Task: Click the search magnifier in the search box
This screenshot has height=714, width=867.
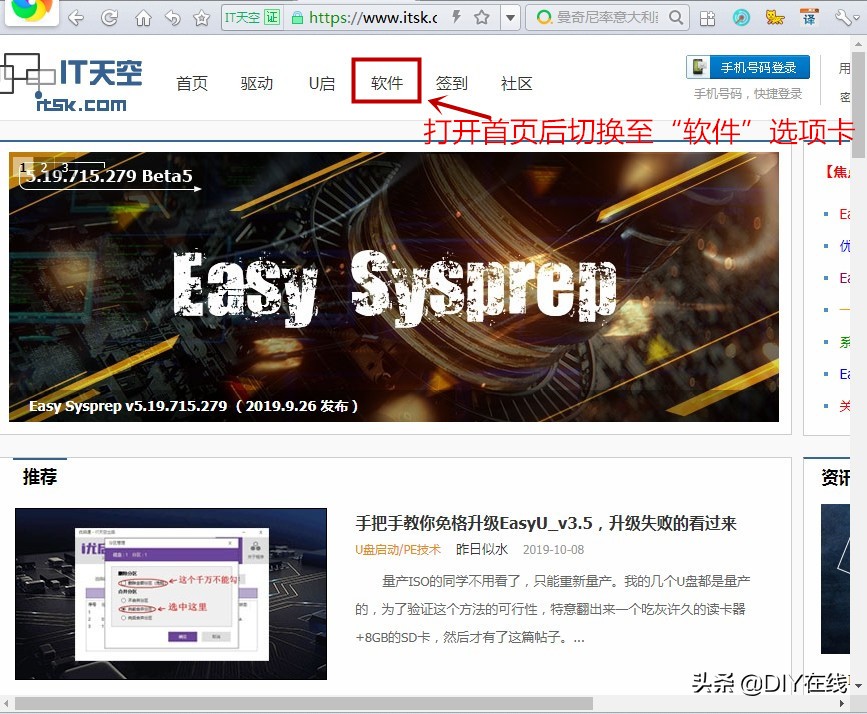Action: coord(676,16)
